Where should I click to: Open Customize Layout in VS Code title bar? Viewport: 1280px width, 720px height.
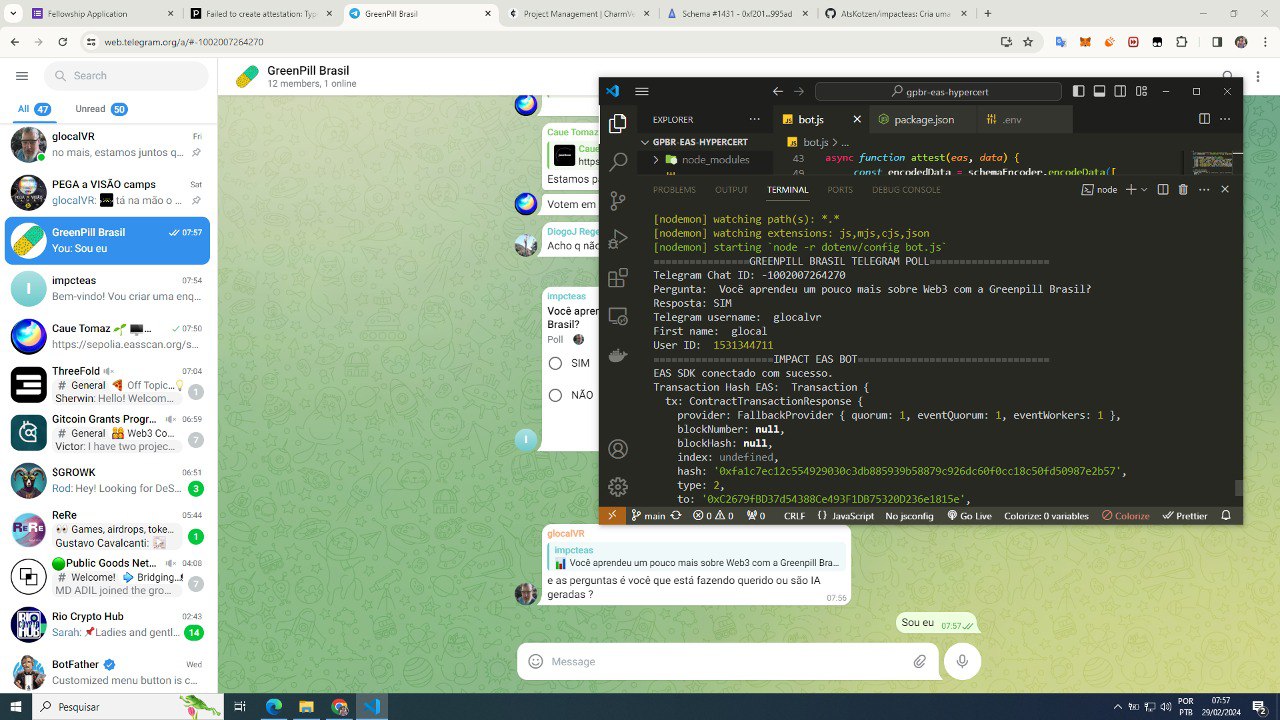coord(1140,91)
